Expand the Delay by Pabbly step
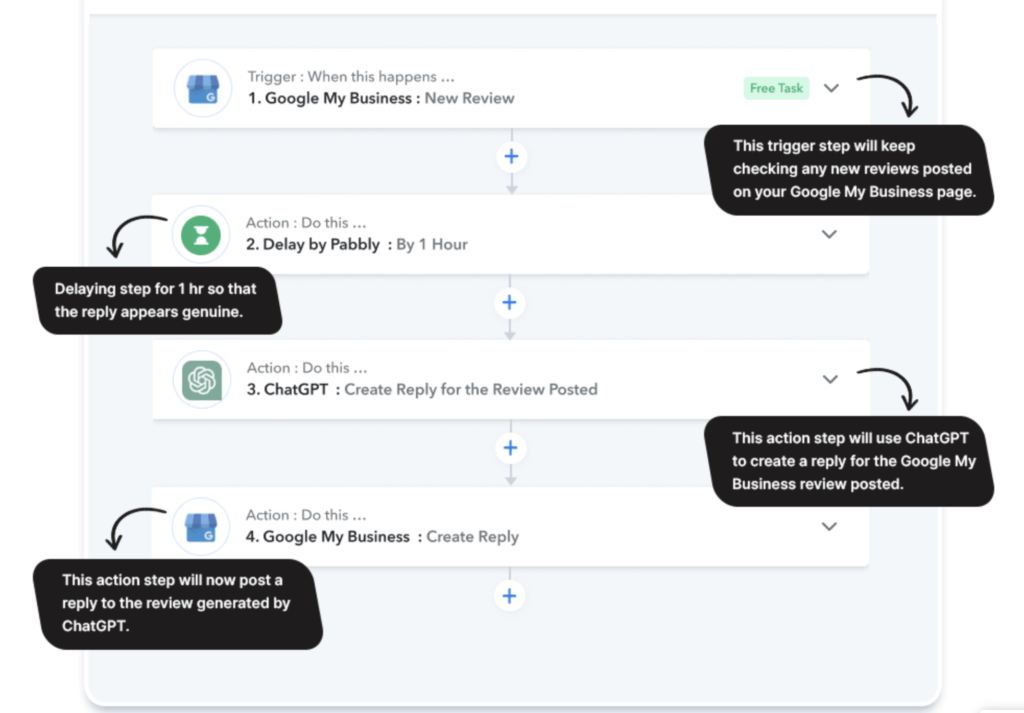Viewport: 1024px width, 713px height. tap(829, 234)
